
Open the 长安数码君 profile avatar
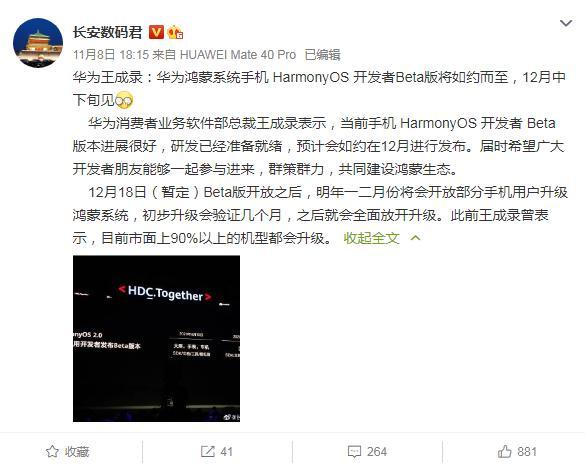pos(38,43)
